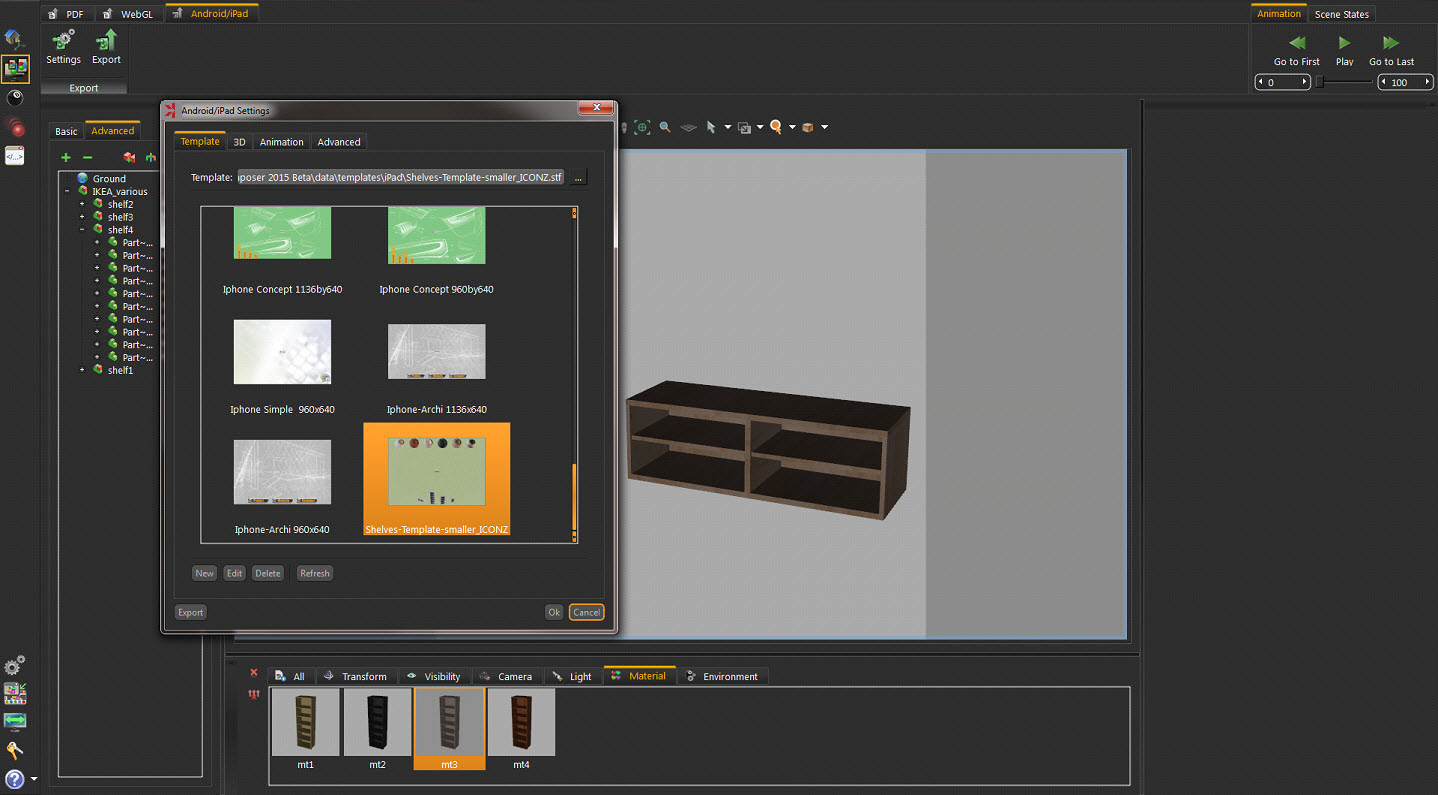This screenshot has width=1438, height=795.
Task: Click the New template button
Action: tap(204, 573)
